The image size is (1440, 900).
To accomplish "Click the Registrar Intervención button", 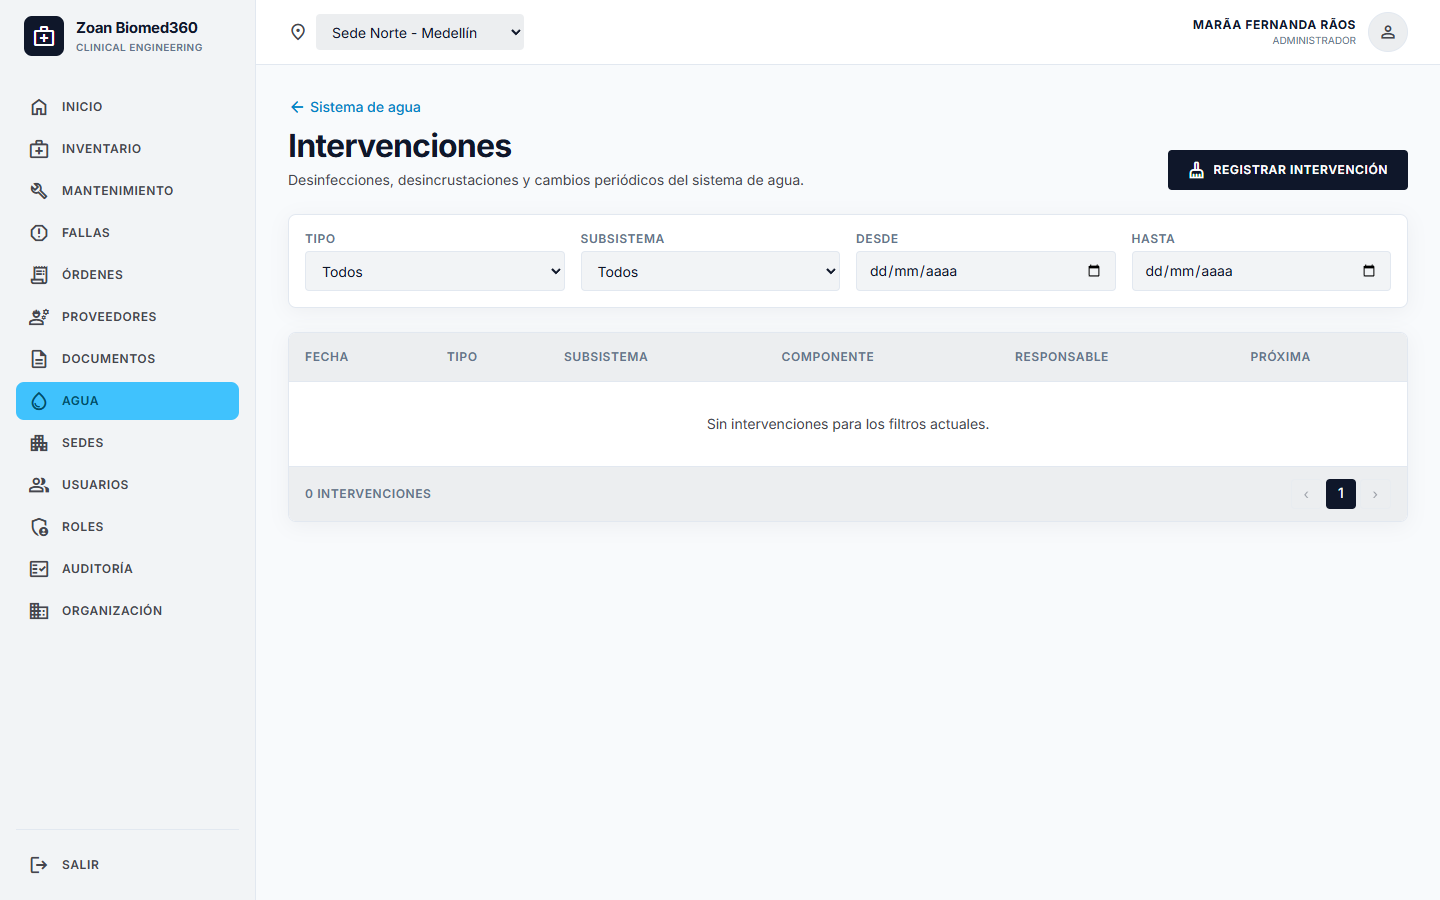I will 1287,170.
